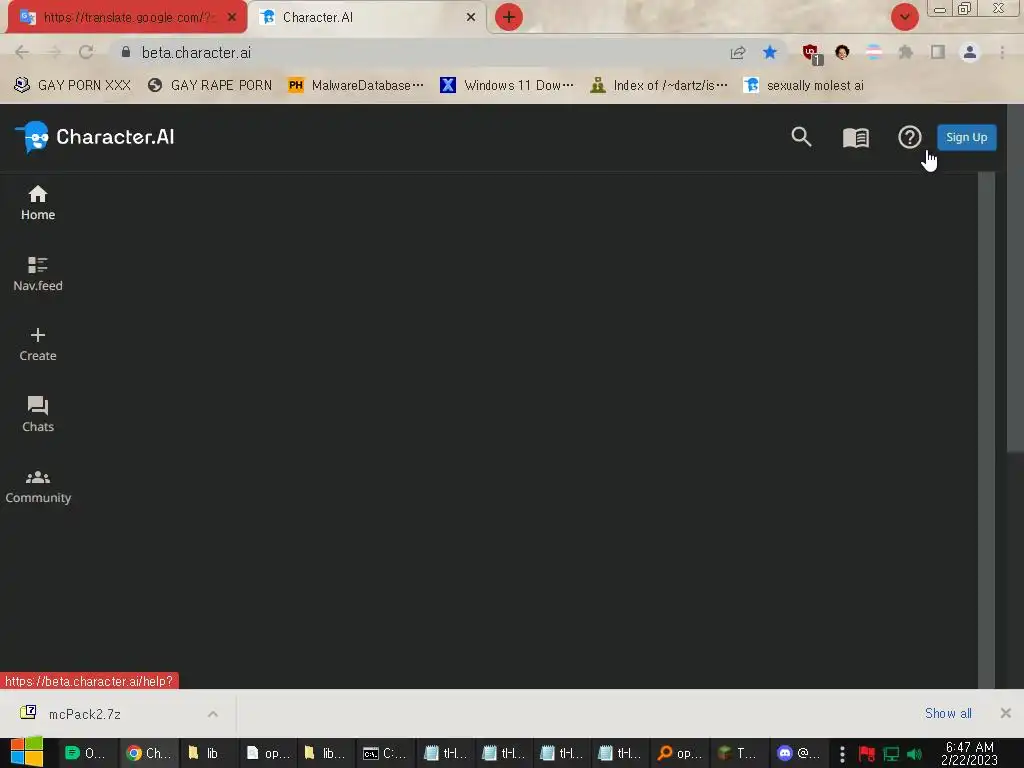The image size is (1024, 768).
Task: Go back with the browser back arrow
Action: [x=22, y=52]
